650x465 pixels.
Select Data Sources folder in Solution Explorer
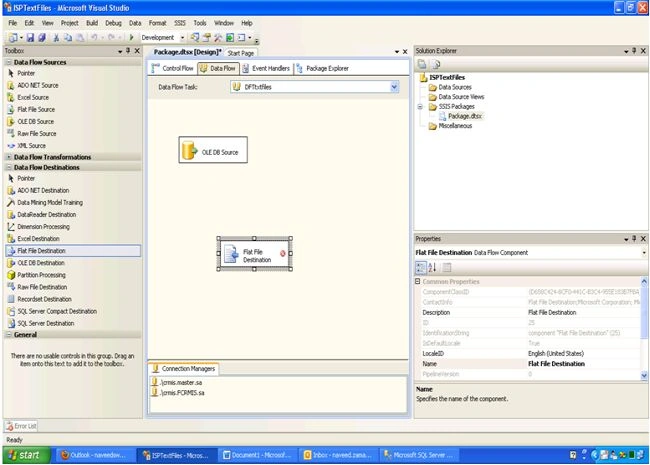451,87
